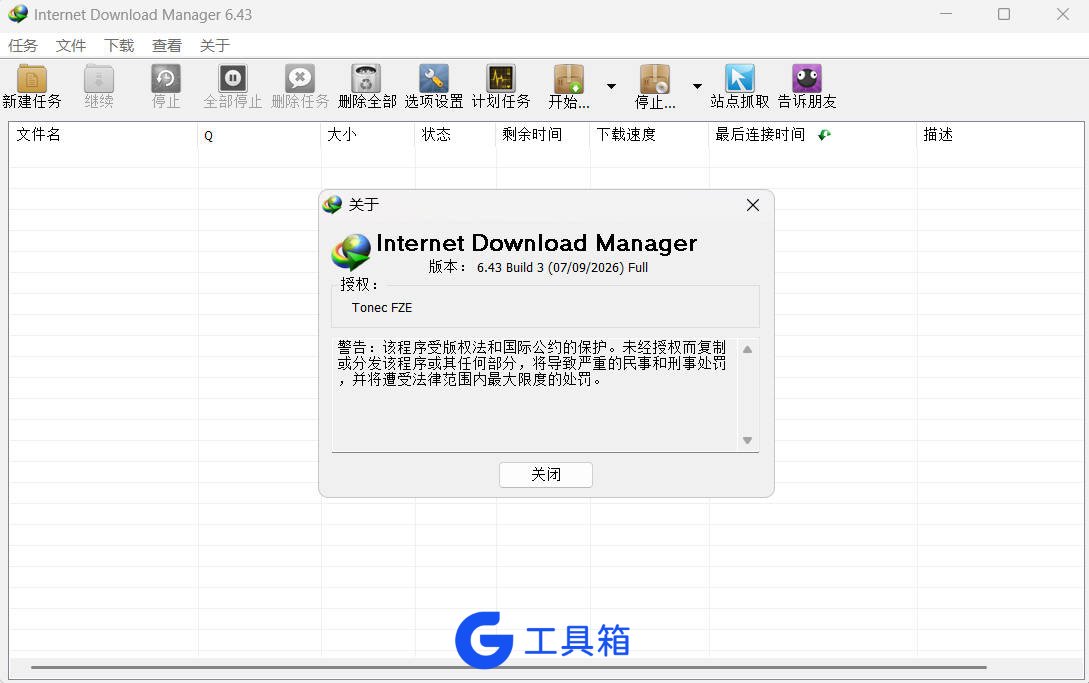Click the 删除全部 (Delete All) trash icon

[x=367, y=79]
